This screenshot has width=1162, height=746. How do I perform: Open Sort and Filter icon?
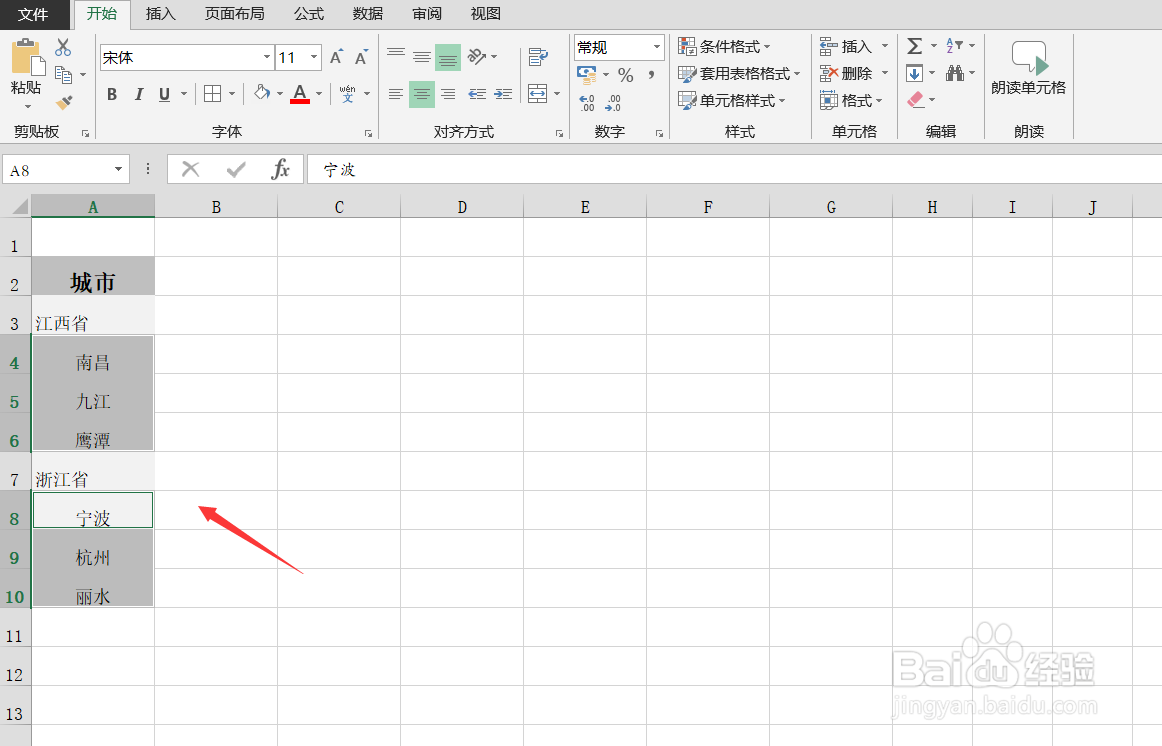[954, 46]
